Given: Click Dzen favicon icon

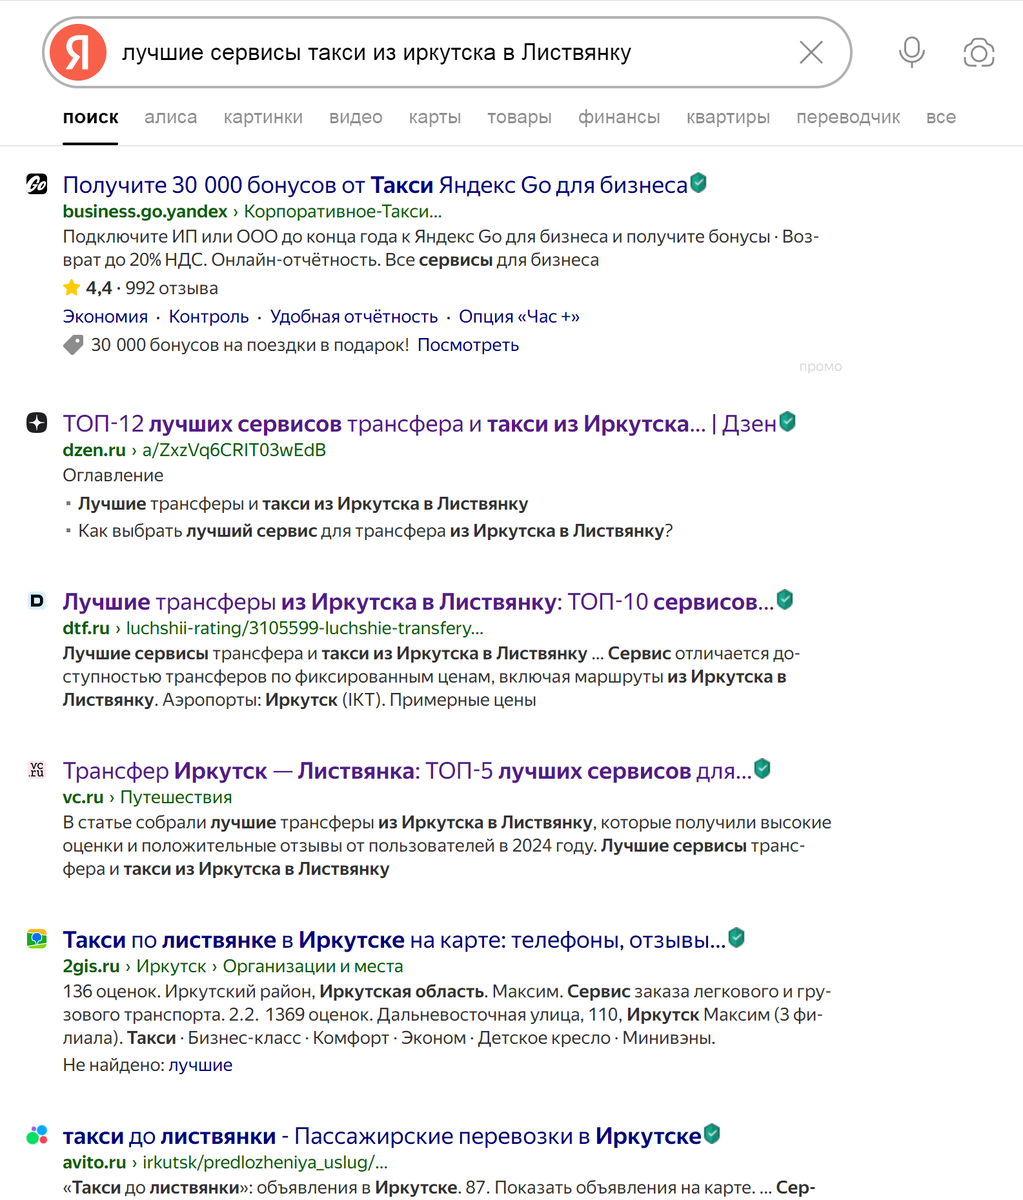Looking at the screenshot, I should (37, 423).
